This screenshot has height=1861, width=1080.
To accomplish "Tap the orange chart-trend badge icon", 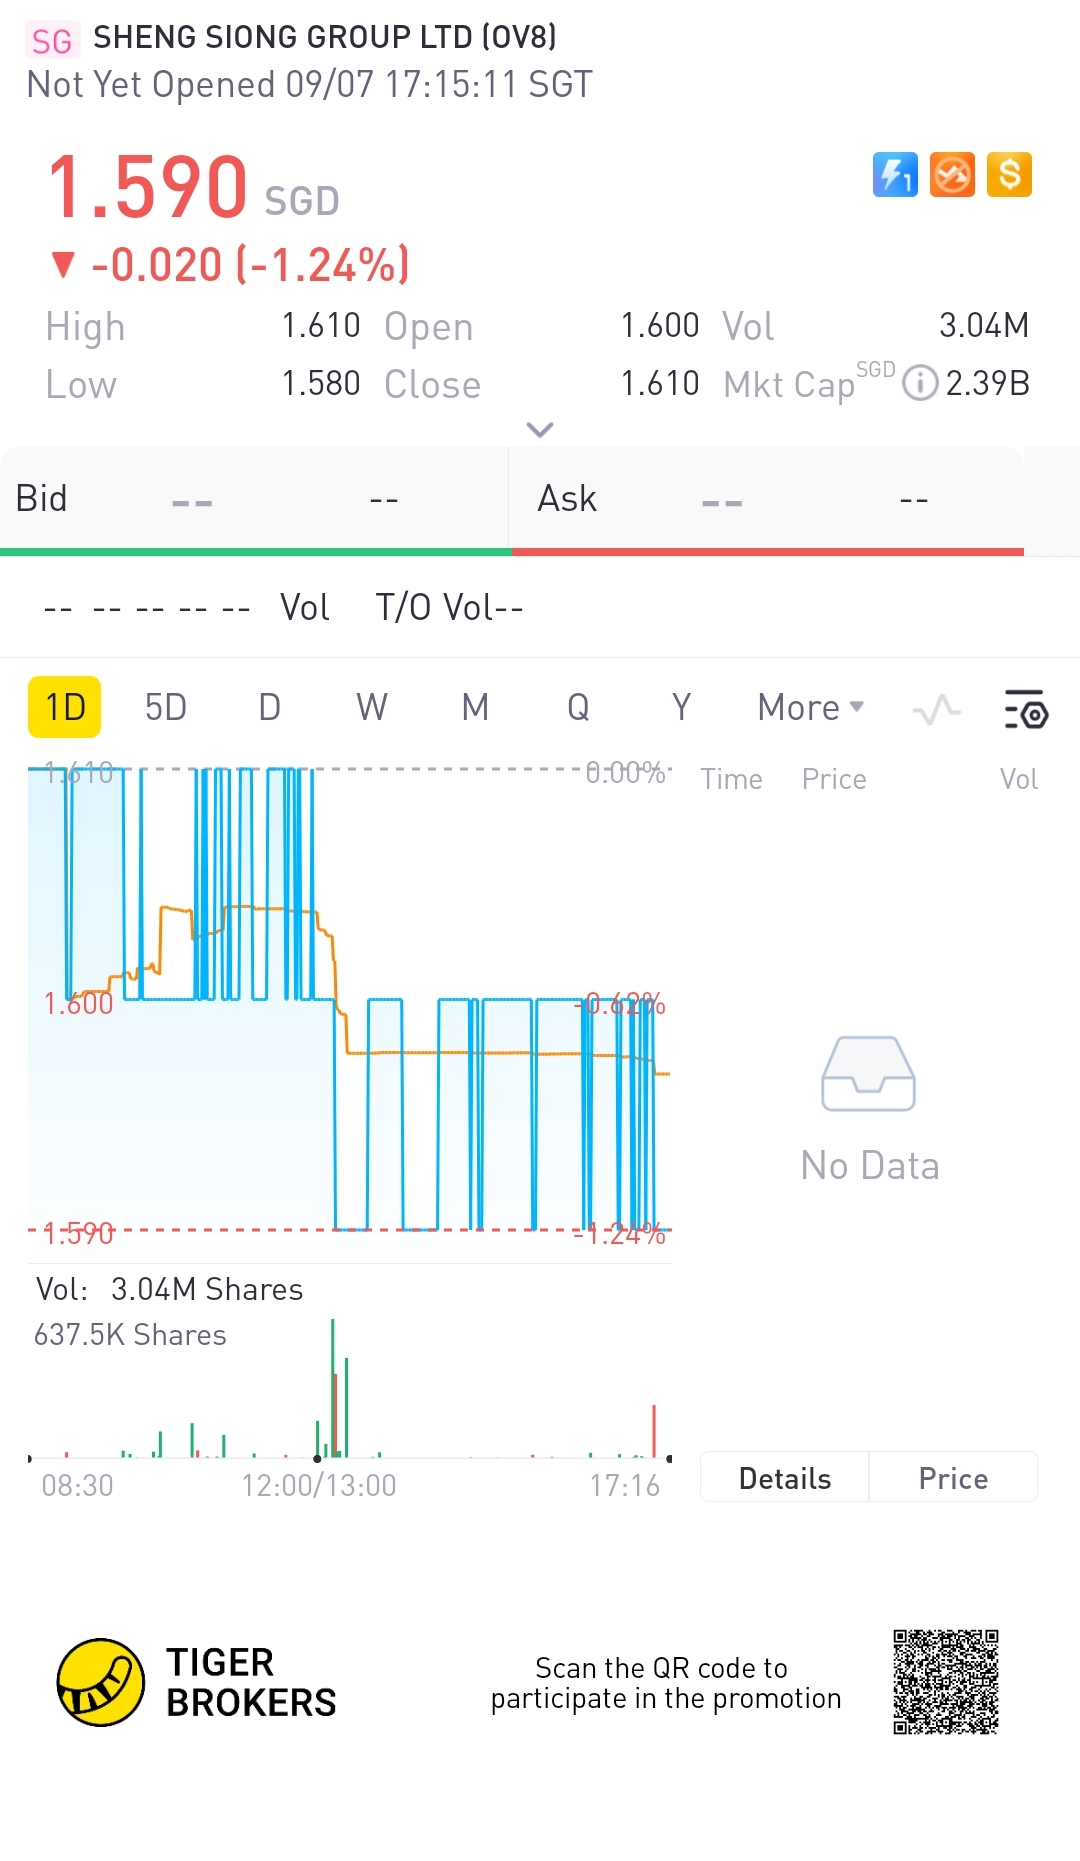I will click(x=952, y=175).
